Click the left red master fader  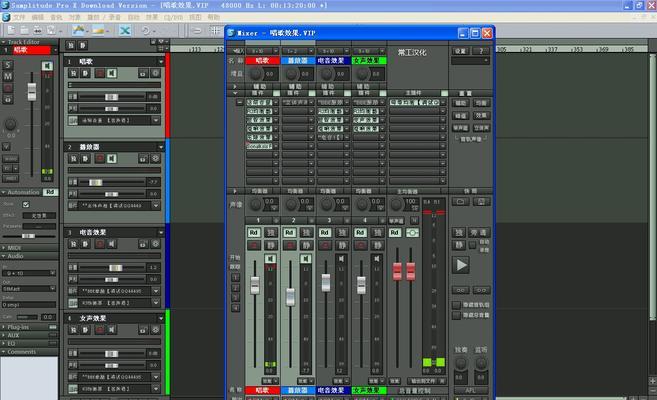[x=397, y=271]
